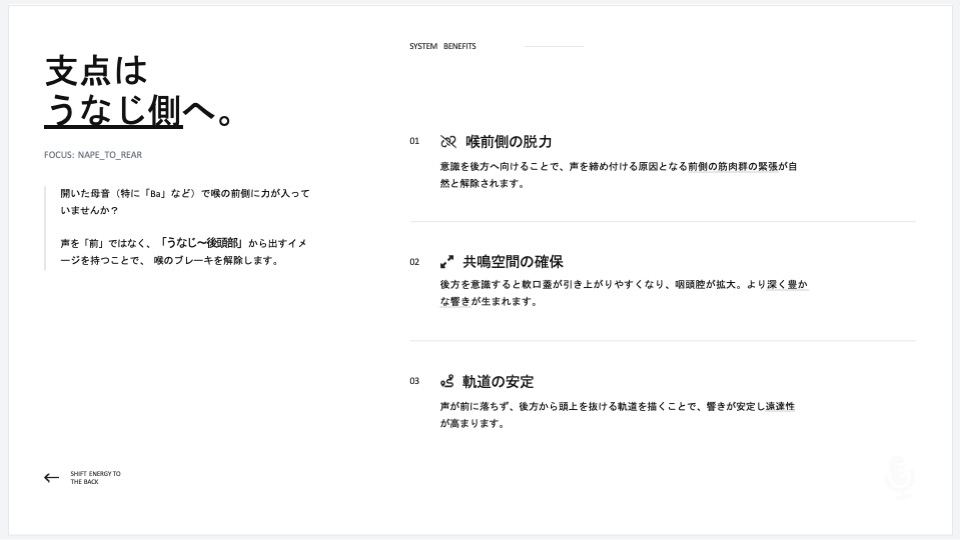Click the number 03 marker
Viewport: 960px width, 540px height.
(x=414, y=381)
